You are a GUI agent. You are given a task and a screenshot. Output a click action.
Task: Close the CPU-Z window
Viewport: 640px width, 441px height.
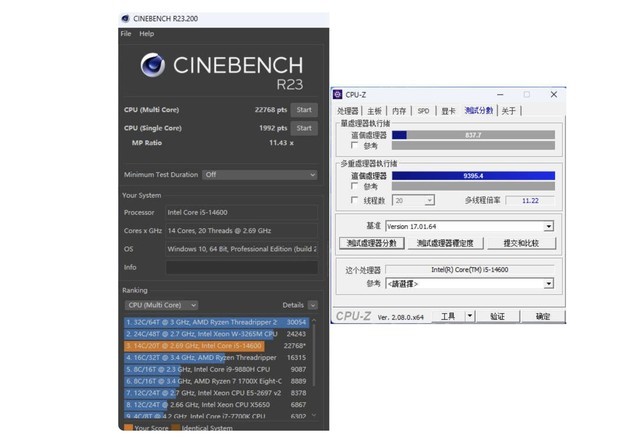coord(553,95)
